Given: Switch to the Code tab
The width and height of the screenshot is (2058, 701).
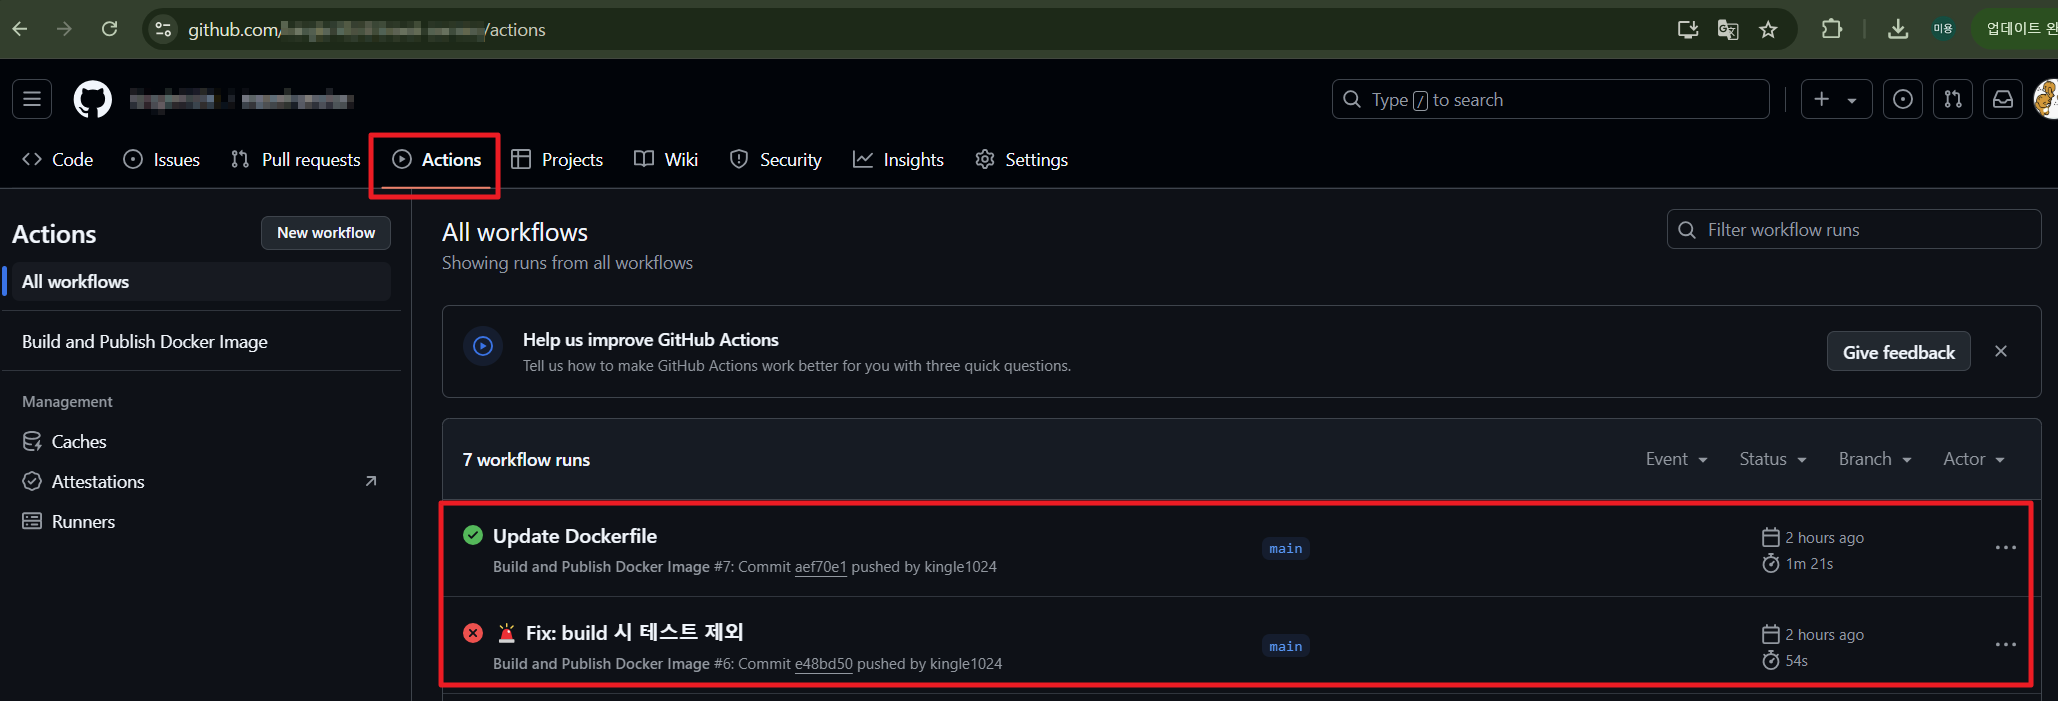Looking at the screenshot, I should coord(58,159).
